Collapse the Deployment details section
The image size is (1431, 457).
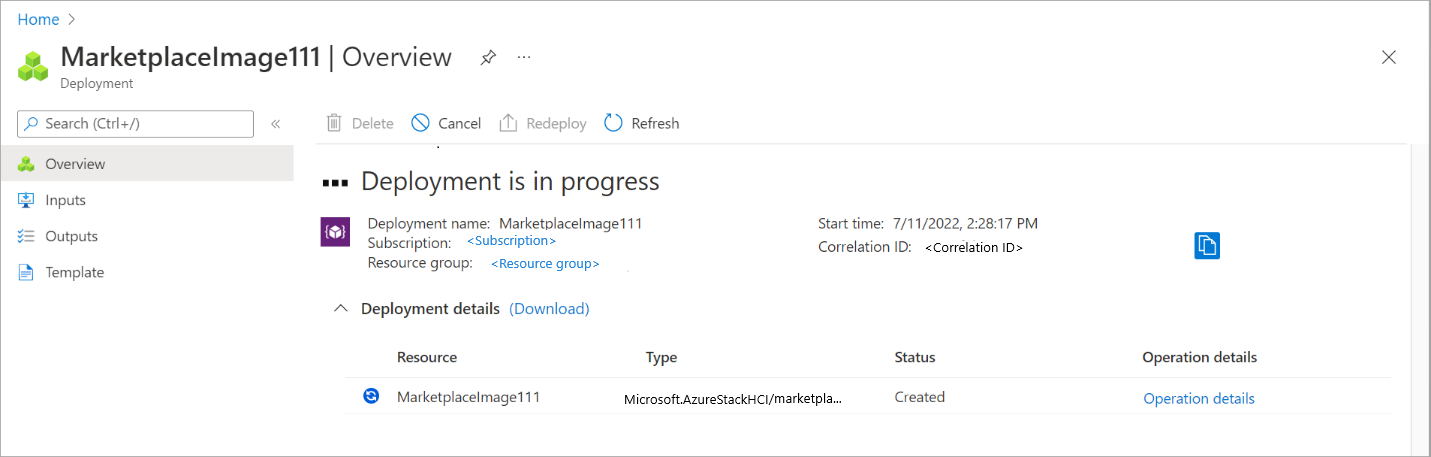pyautogui.click(x=341, y=309)
